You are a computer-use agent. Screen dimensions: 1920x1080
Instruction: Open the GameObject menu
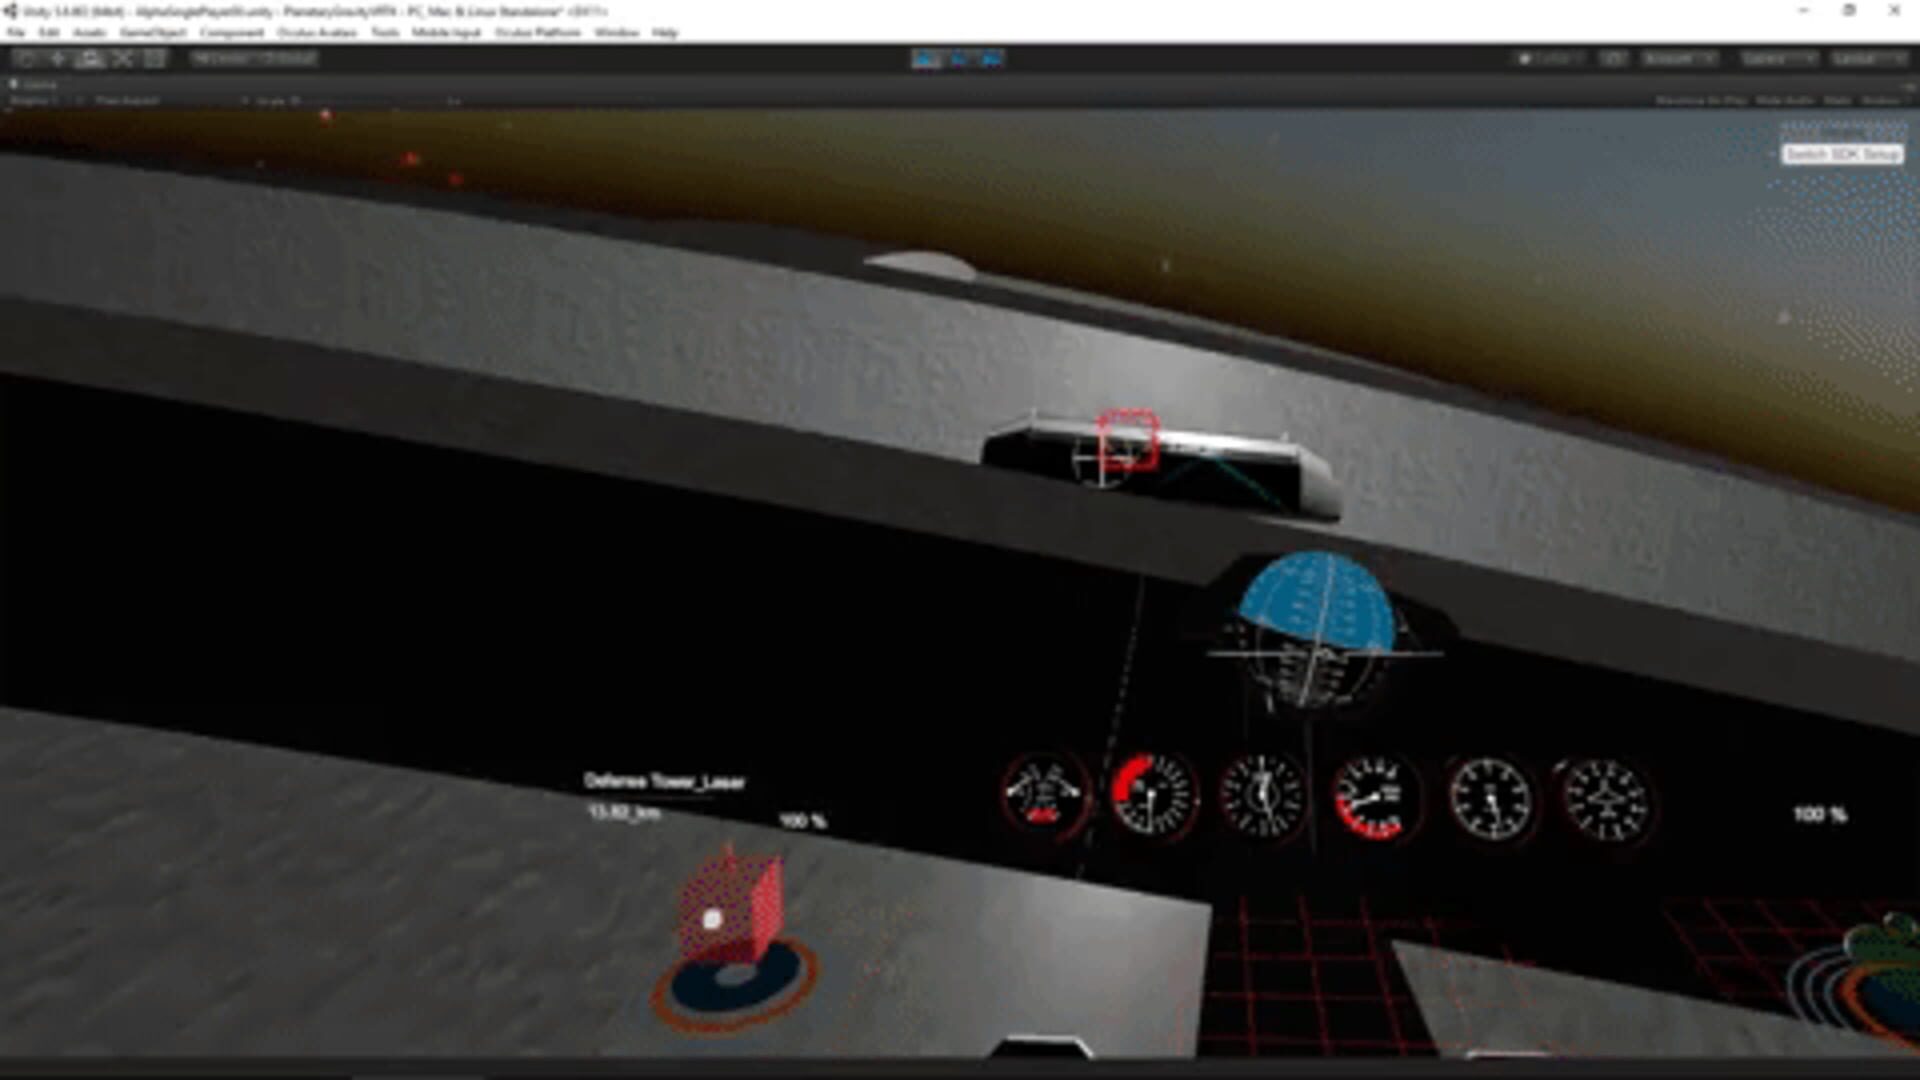click(152, 33)
